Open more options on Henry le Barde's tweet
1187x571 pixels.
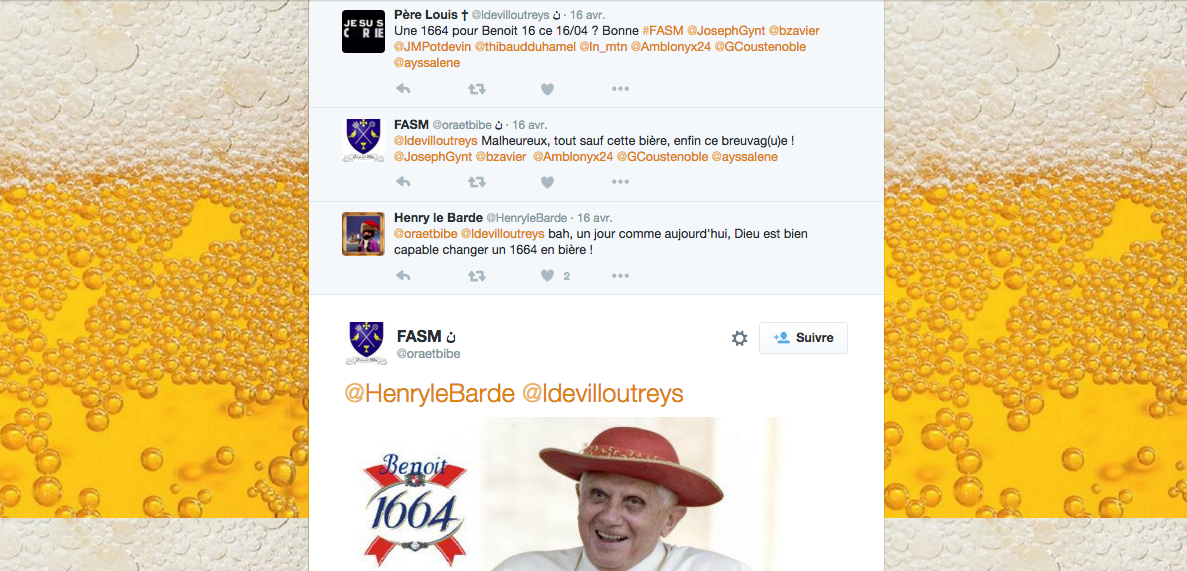(x=620, y=276)
